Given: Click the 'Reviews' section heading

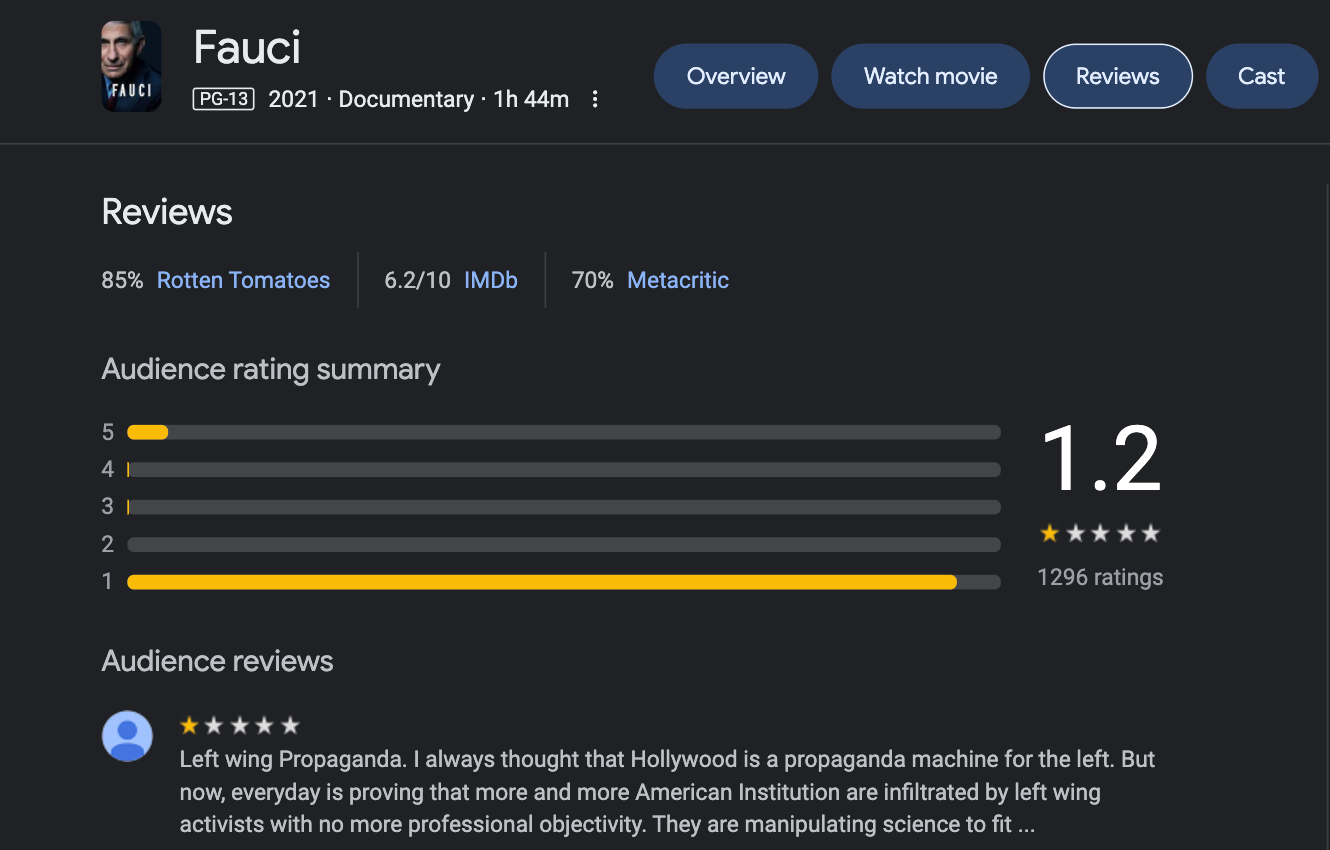Looking at the screenshot, I should (167, 212).
